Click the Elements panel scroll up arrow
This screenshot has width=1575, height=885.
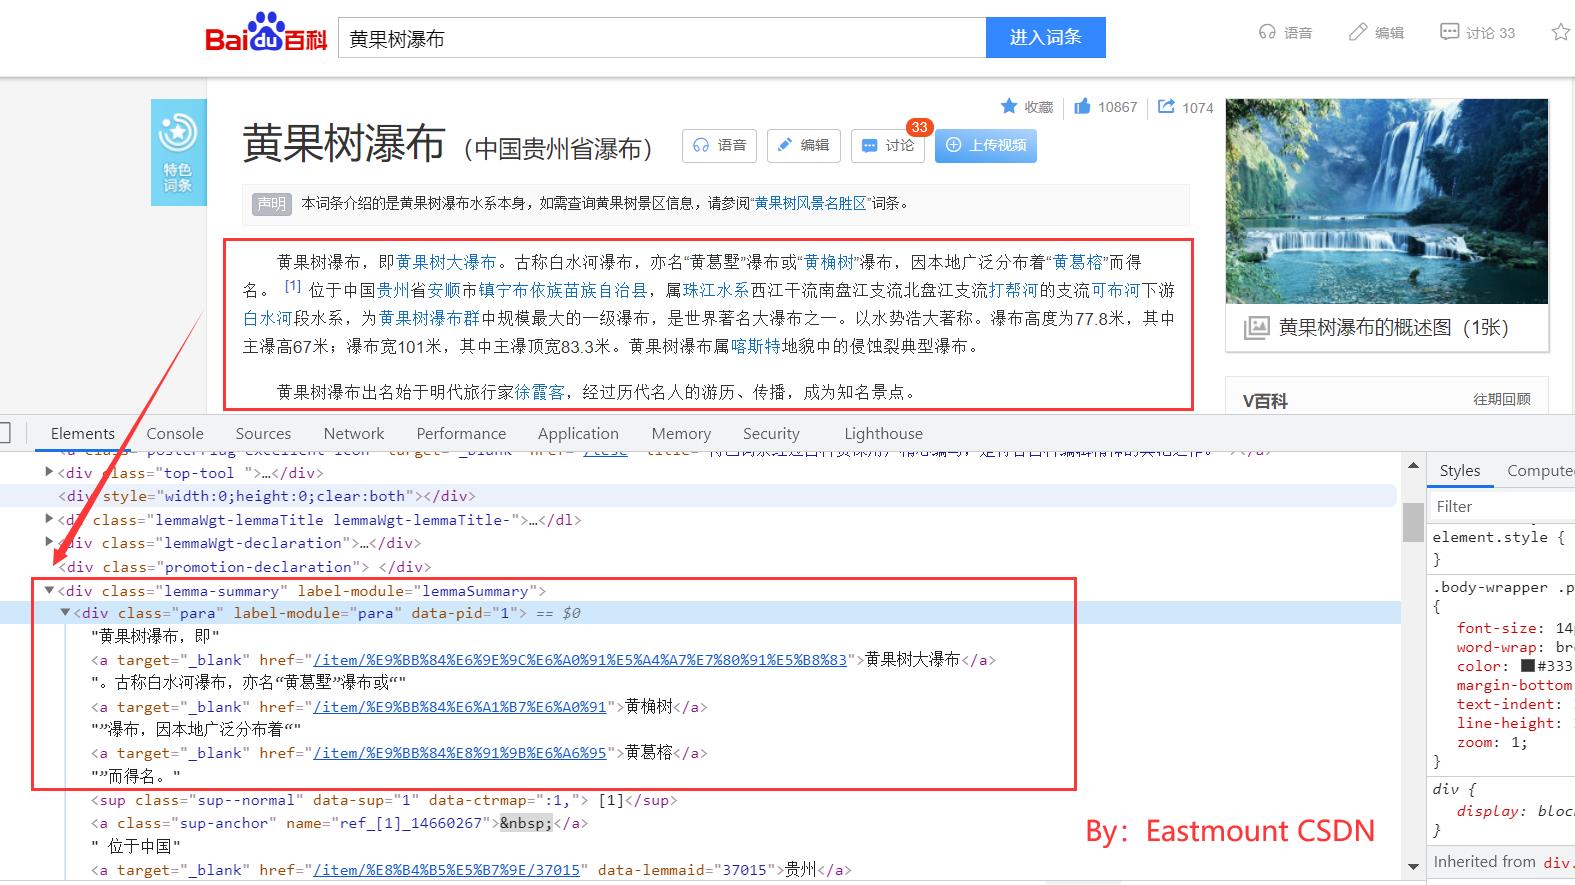point(1413,466)
